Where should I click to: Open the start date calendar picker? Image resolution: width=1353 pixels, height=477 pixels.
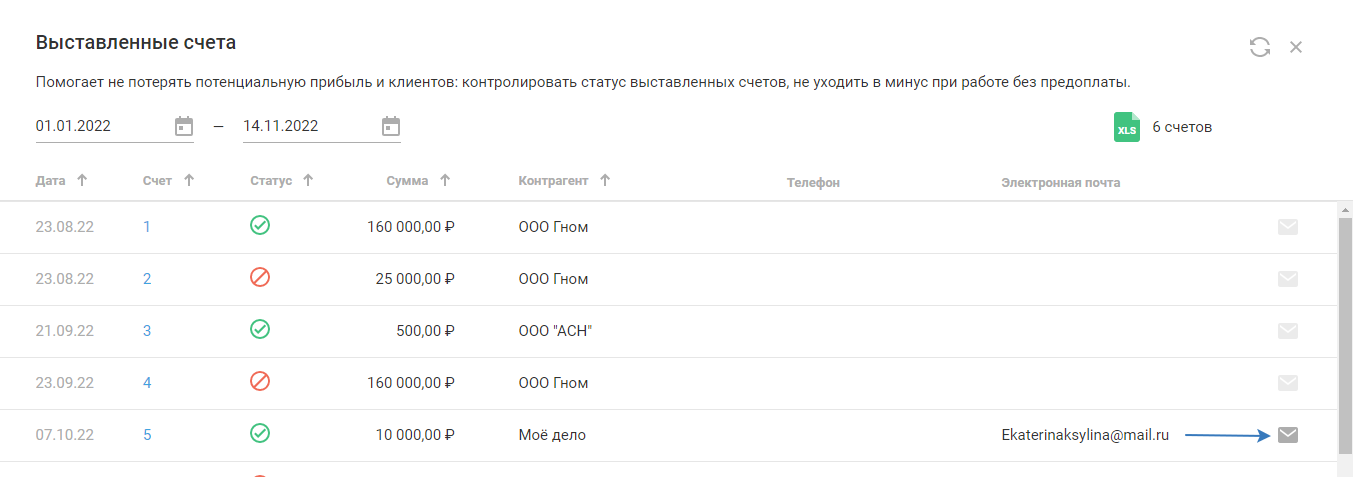click(184, 126)
